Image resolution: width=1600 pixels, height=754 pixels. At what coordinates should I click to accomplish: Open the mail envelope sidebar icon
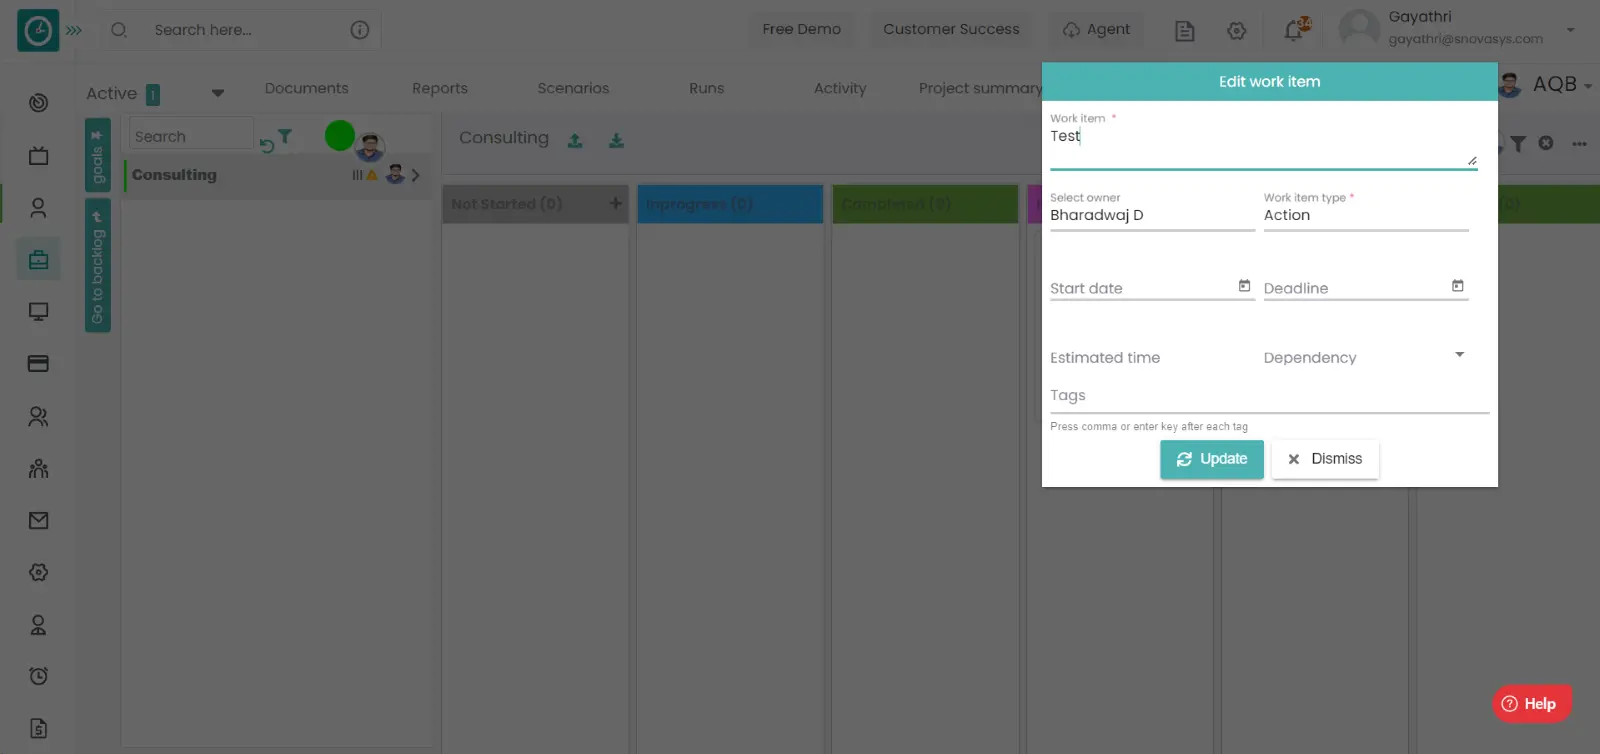pos(38,520)
